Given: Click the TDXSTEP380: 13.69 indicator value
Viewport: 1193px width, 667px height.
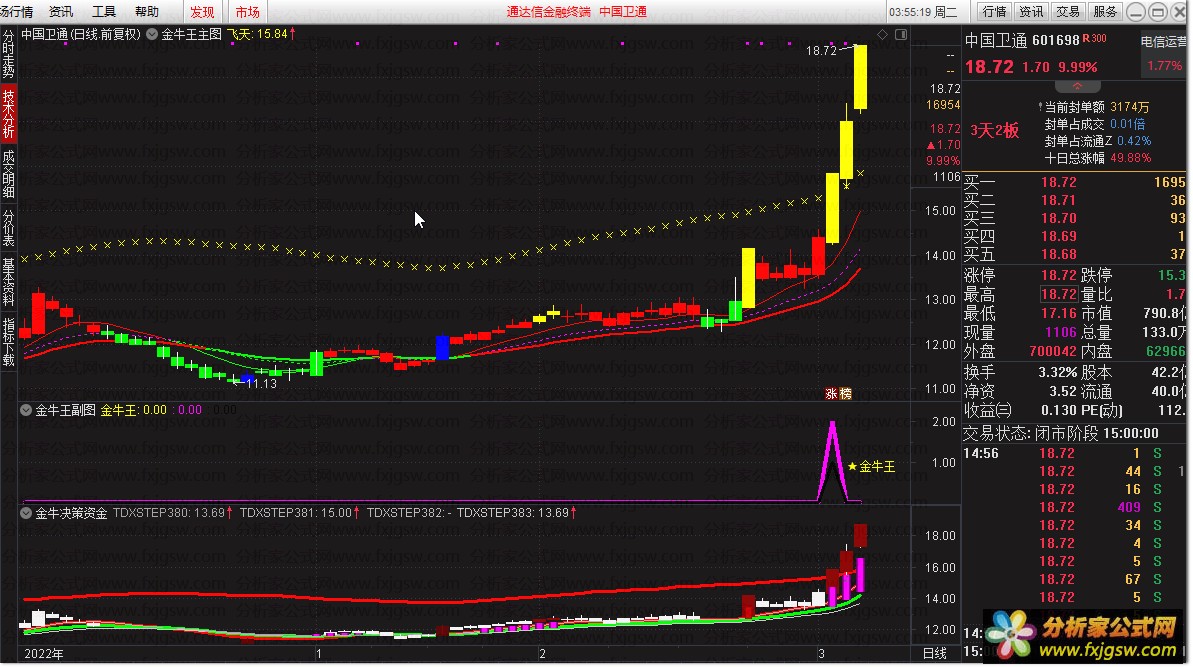Looking at the screenshot, I should click(173, 513).
